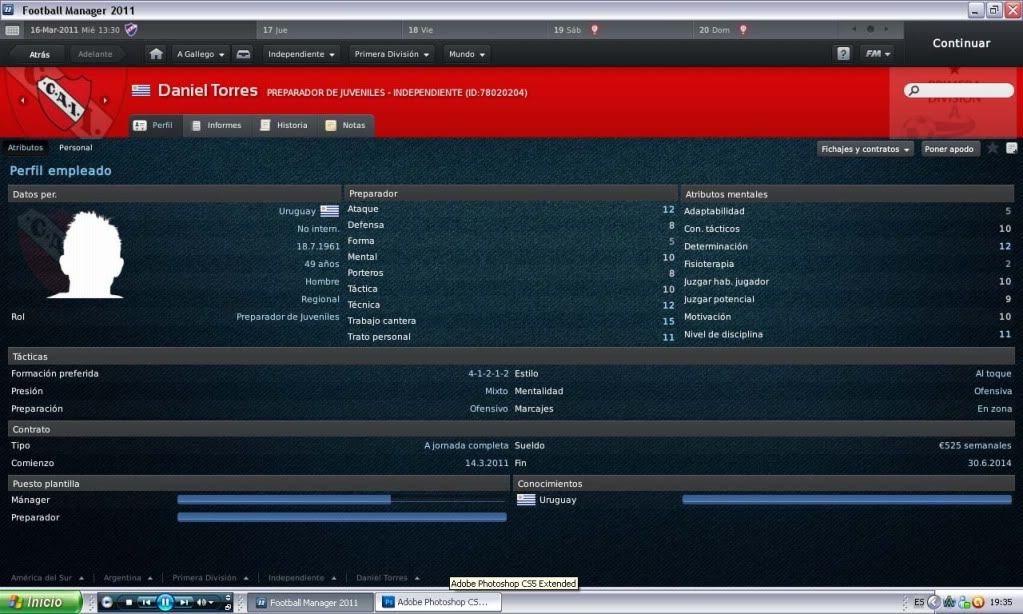Switch to the Personal sub-tab

tap(76, 147)
